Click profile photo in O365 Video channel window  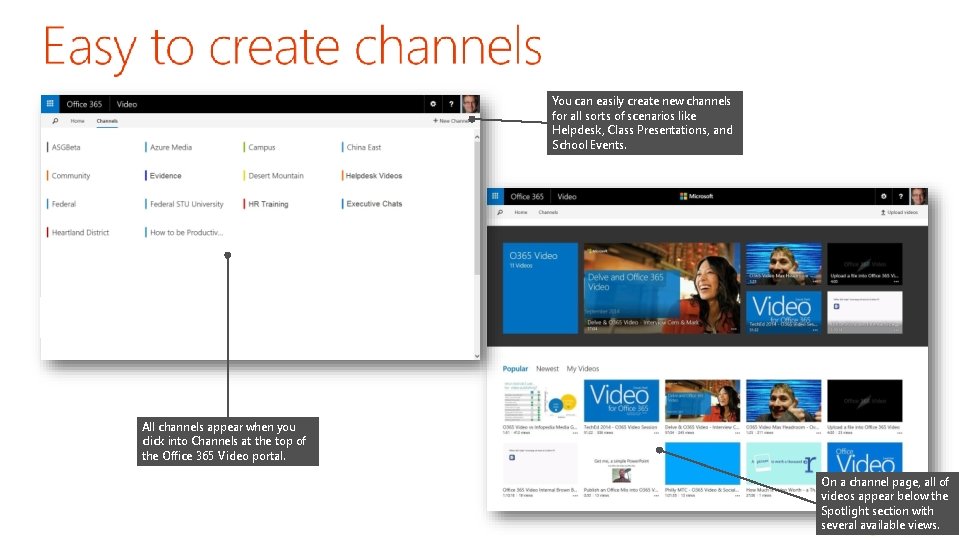[x=919, y=196]
